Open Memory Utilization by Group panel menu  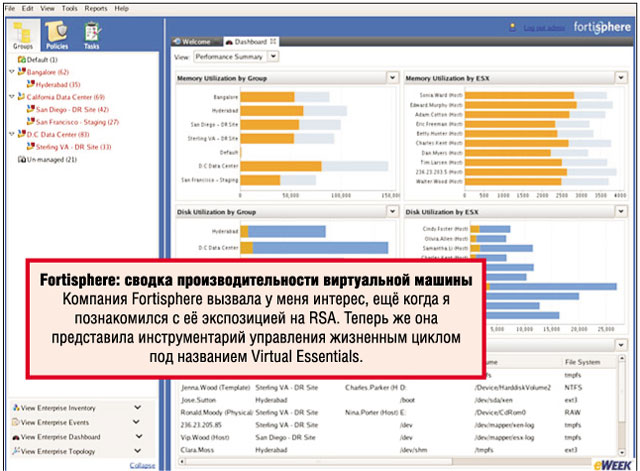click(392, 77)
